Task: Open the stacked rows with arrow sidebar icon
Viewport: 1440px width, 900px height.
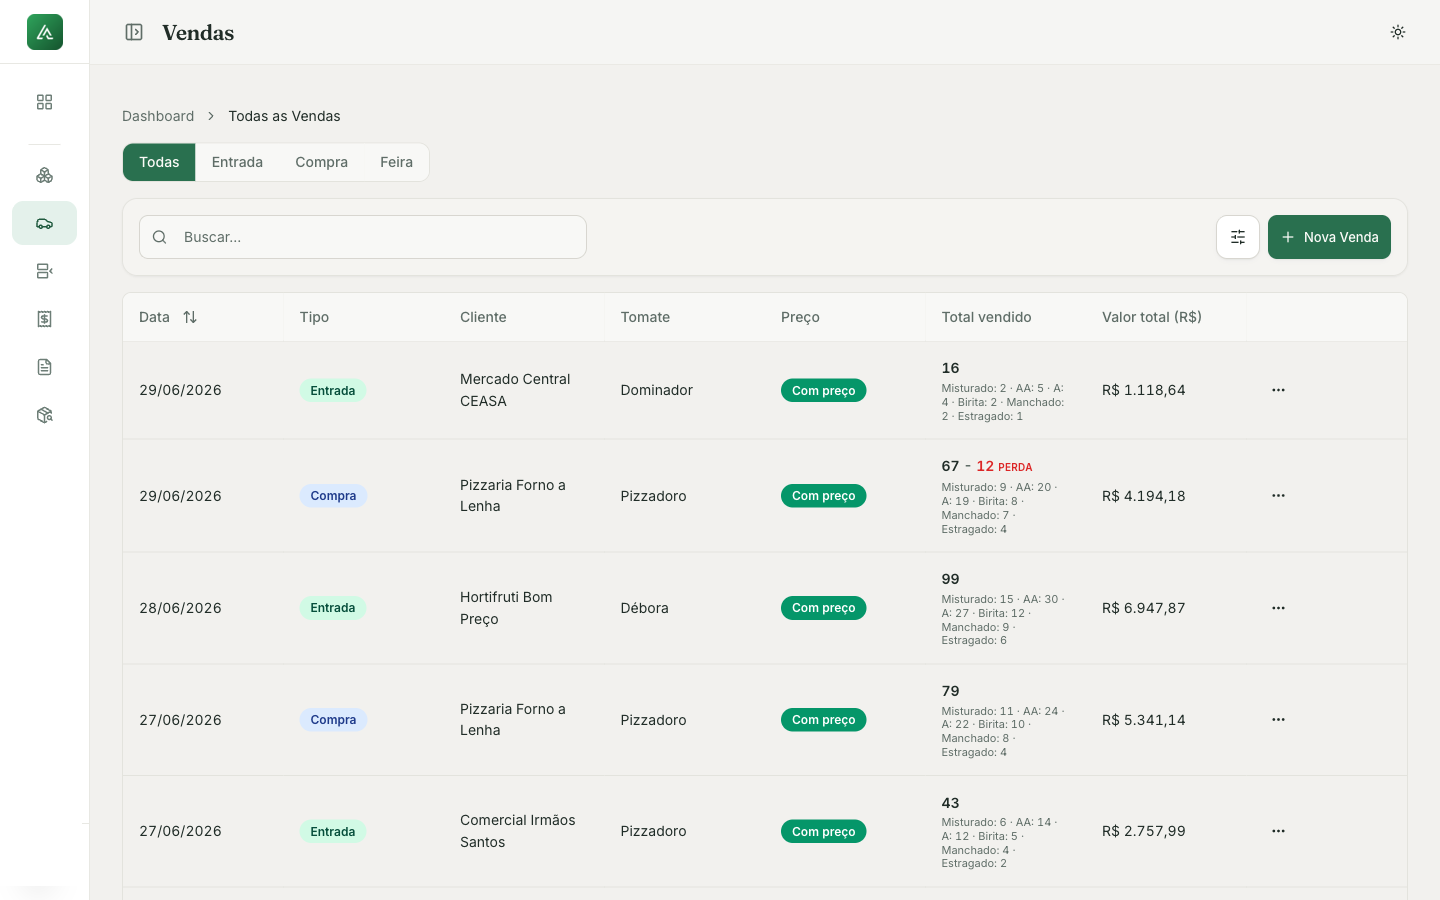Action: [x=44, y=271]
